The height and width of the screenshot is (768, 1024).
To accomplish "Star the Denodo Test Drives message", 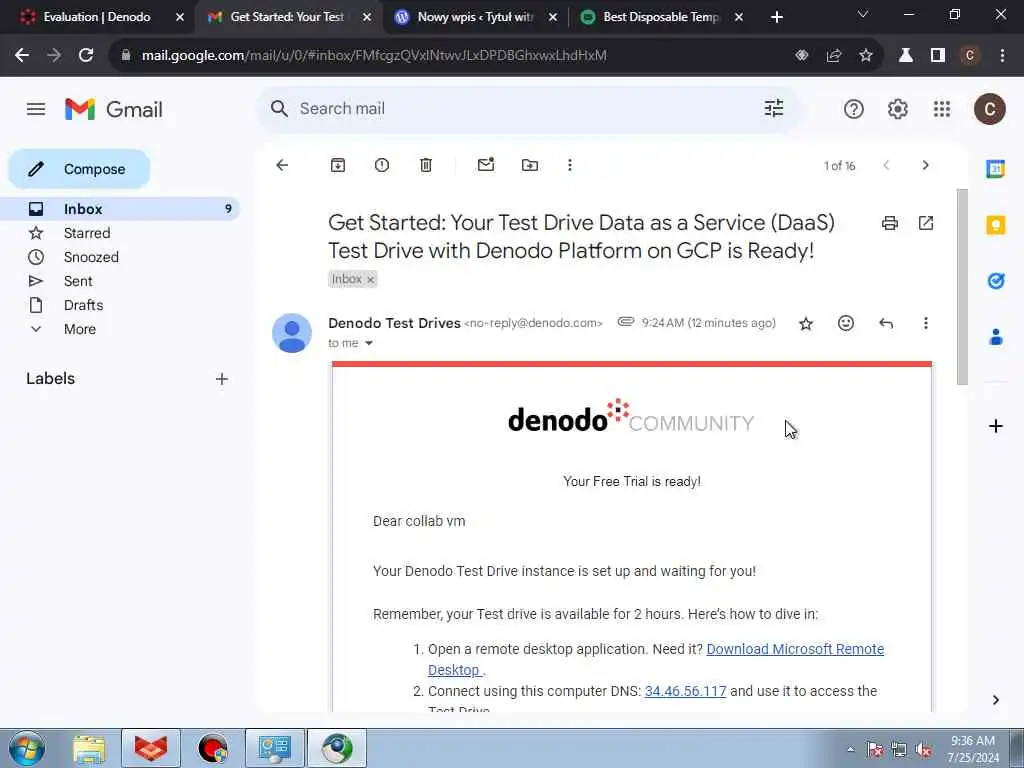I will (806, 323).
